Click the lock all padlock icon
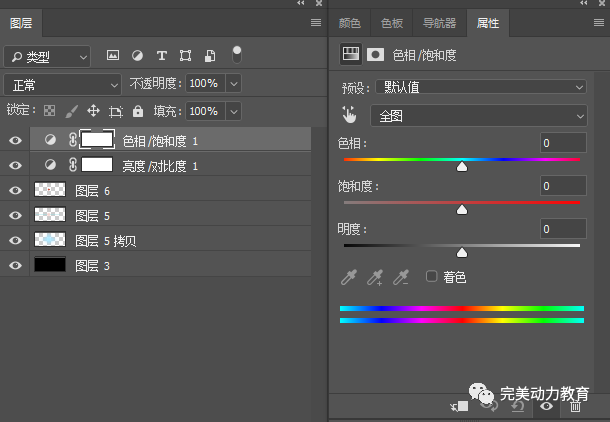610x422 pixels. 138,111
